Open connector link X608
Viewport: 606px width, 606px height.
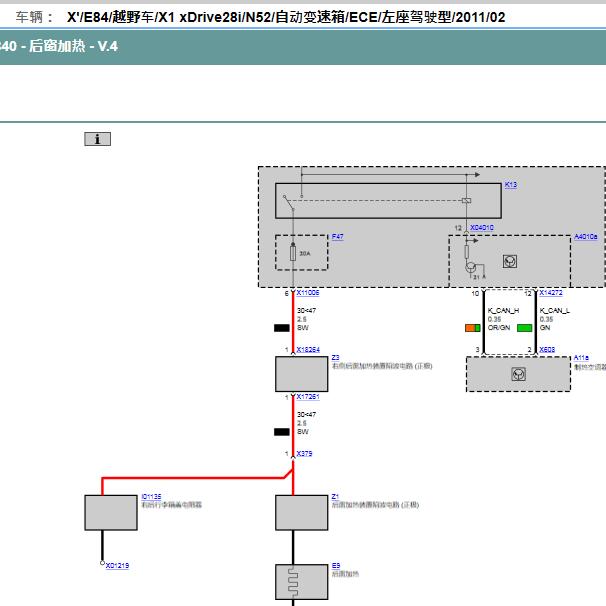tap(547, 349)
